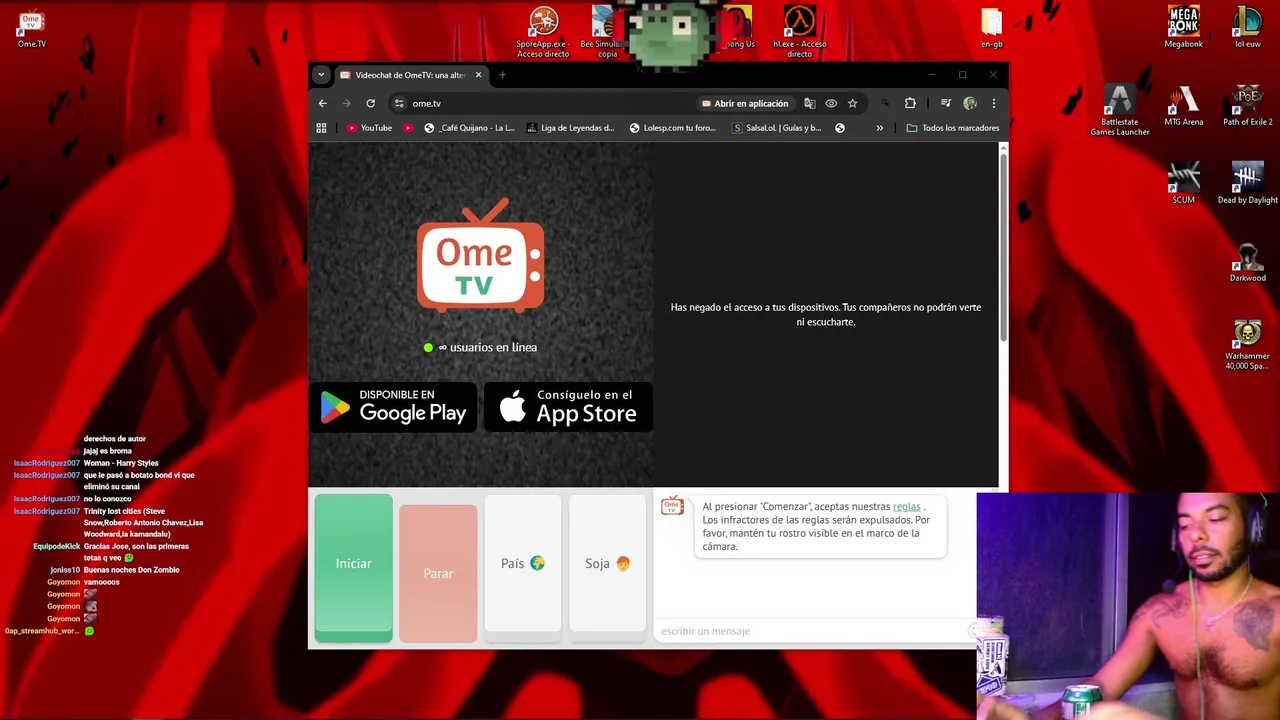Screen dimensions: 1280x720
Task: Open the media controls icon
Action: (x=945, y=103)
